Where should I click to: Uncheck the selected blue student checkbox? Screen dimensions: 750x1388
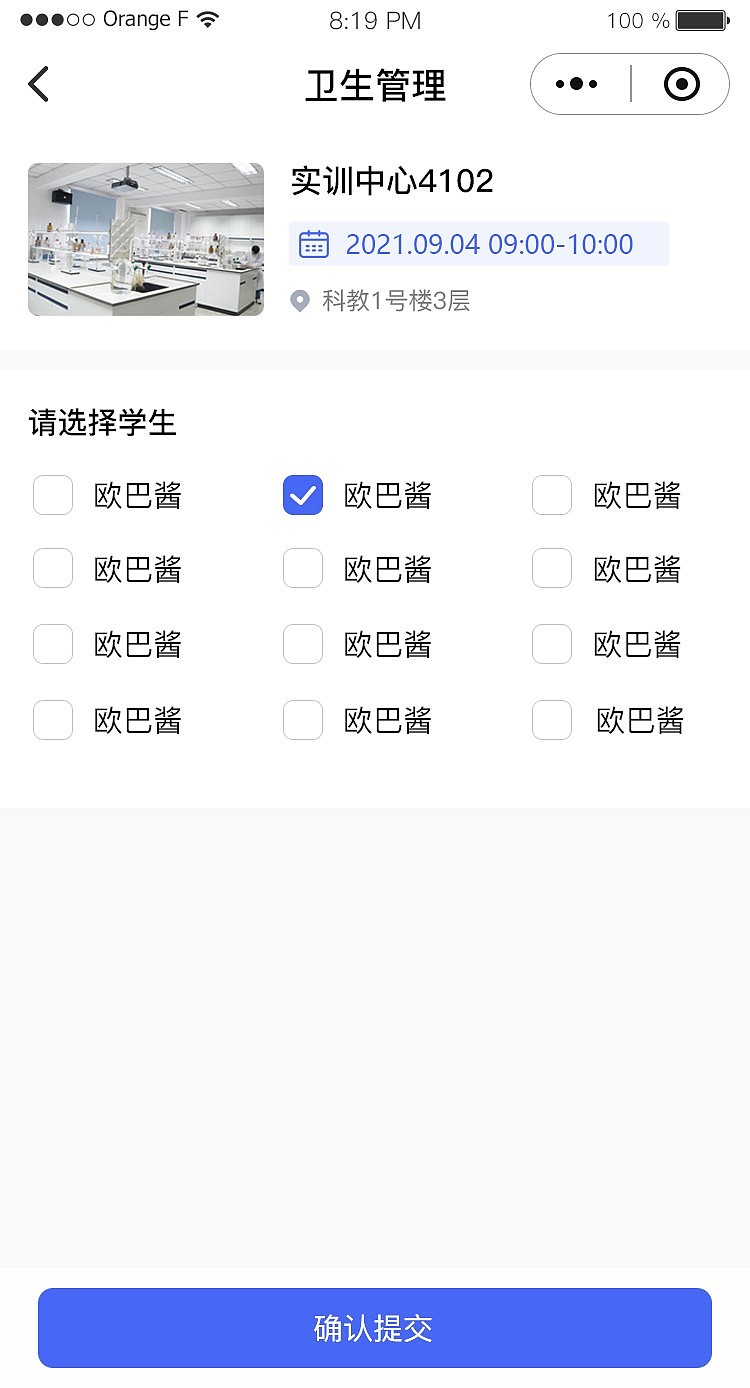tap(303, 495)
